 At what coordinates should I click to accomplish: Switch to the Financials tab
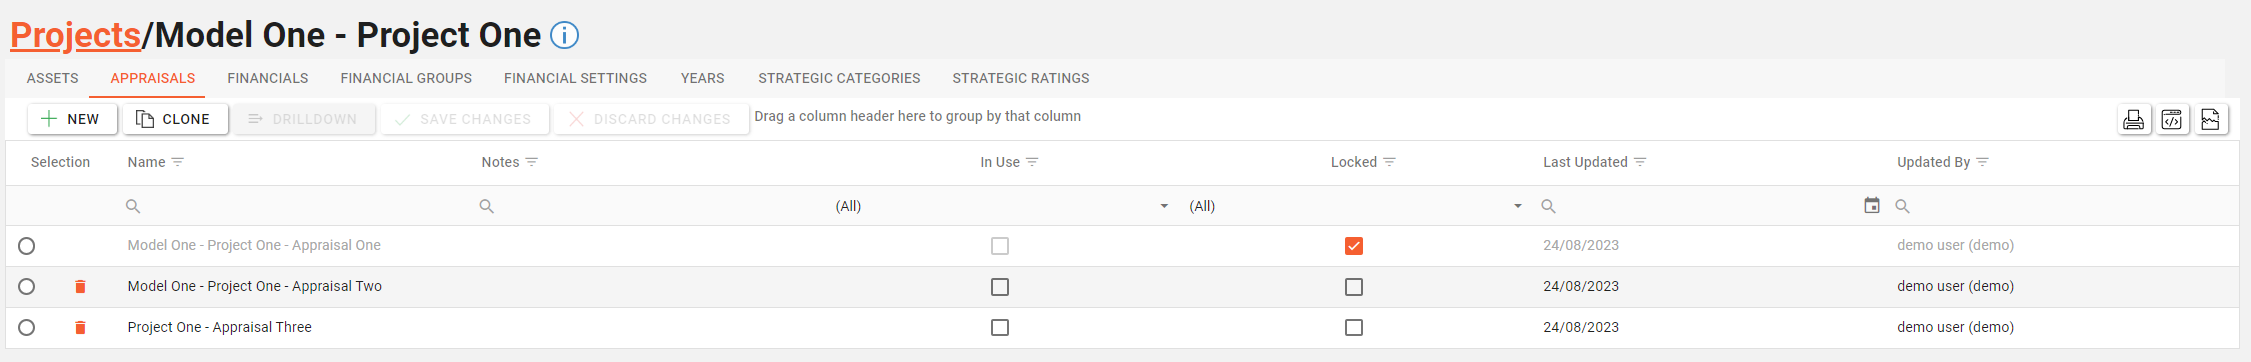268,78
